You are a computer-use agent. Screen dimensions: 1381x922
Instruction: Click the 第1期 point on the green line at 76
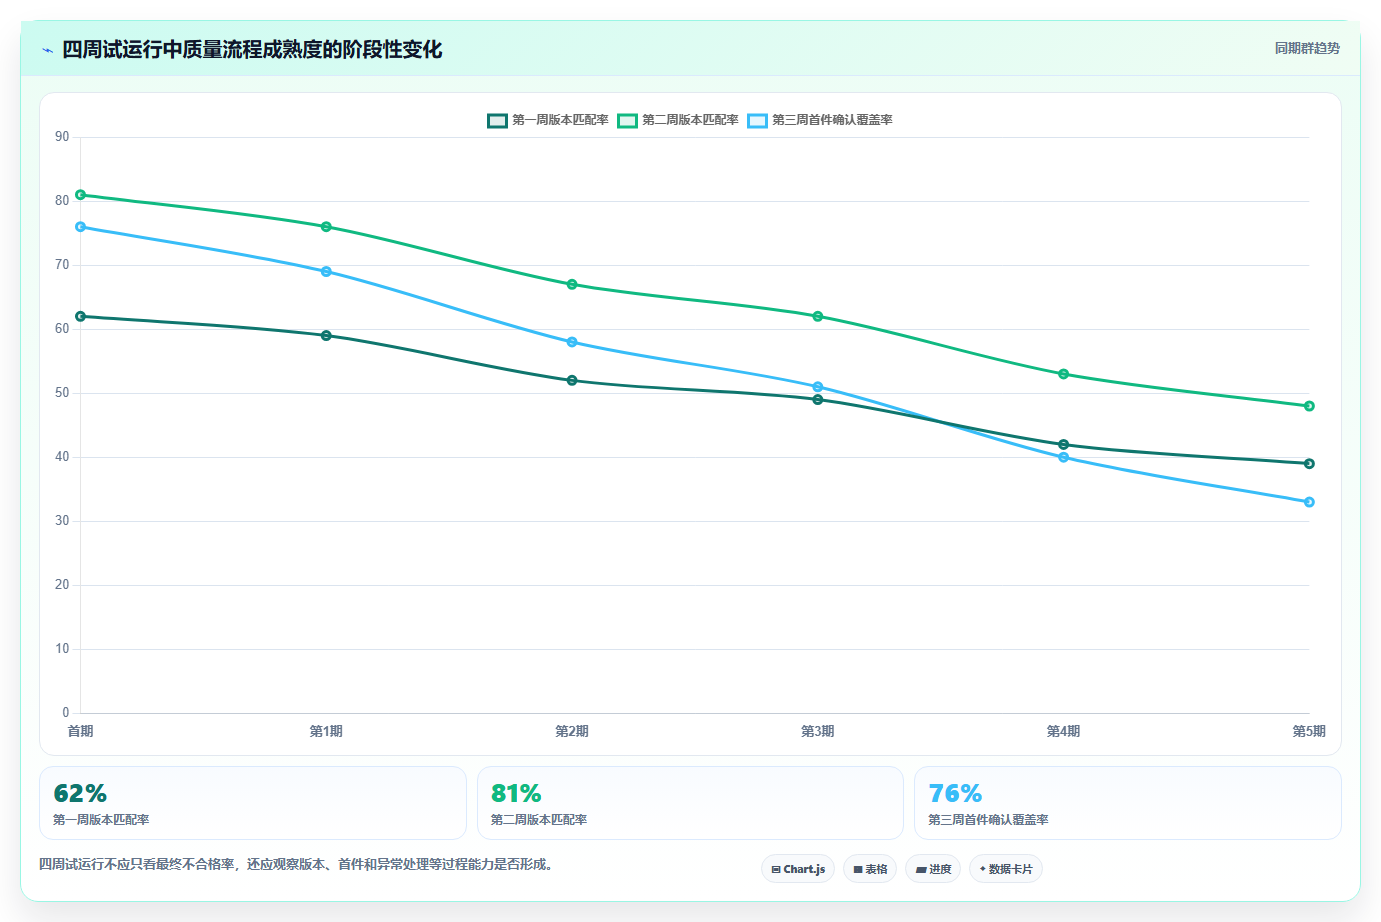(x=326, y=227)
